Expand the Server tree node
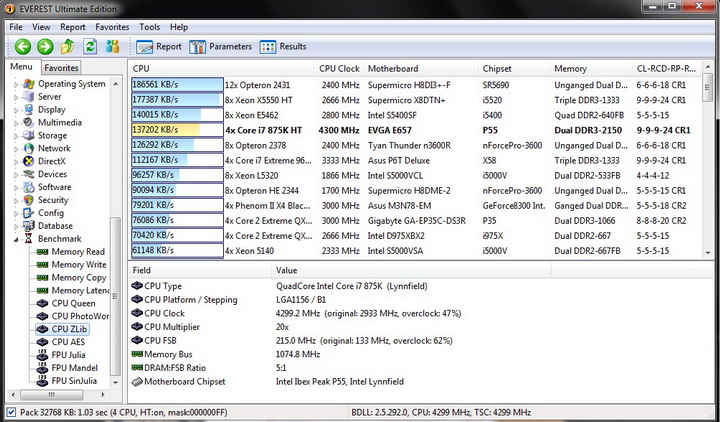 [x=16, y=97]
